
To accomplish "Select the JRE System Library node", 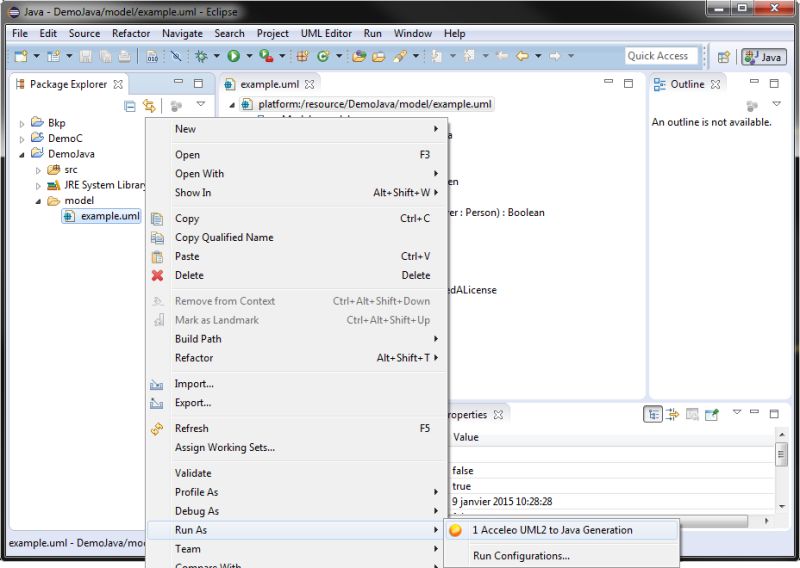I will (x=96, y=185).
